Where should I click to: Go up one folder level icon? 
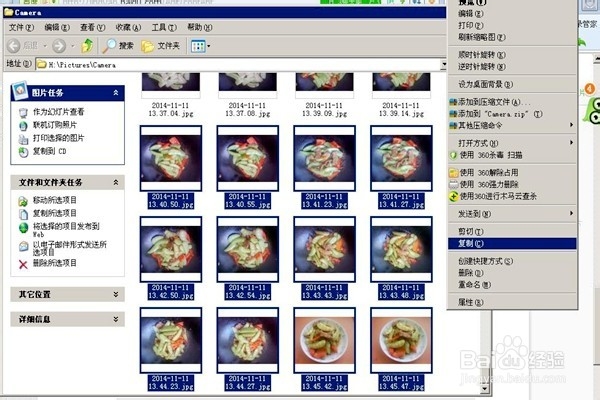pos(87,46)
